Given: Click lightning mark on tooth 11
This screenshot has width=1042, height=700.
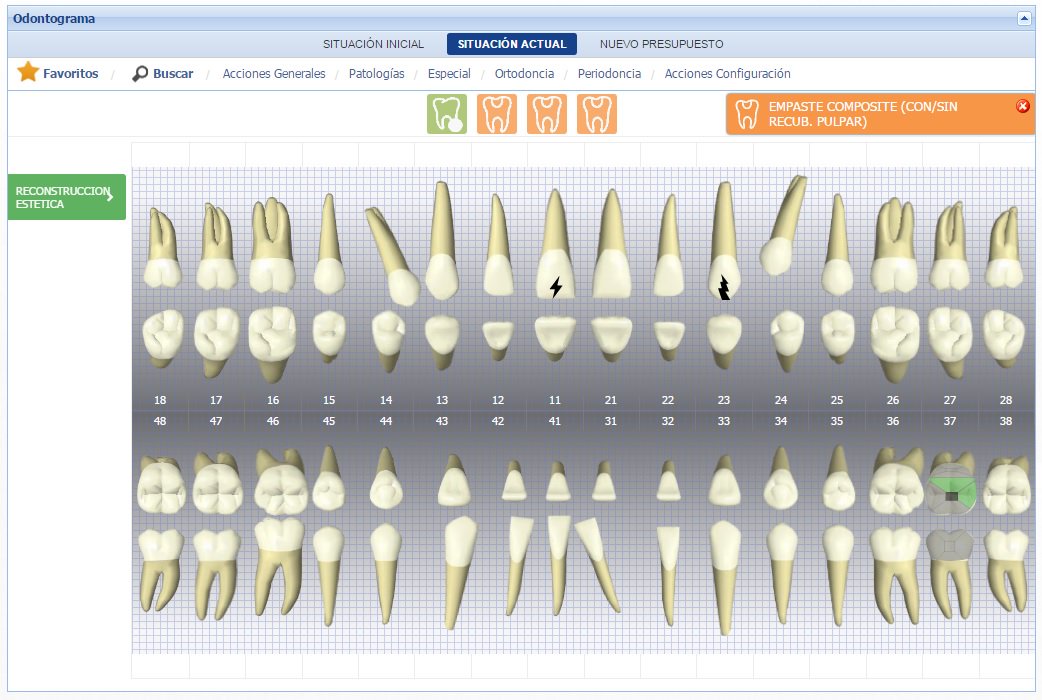Looking at the screenshot, I should pyautogui.click(x=556, y=287).
